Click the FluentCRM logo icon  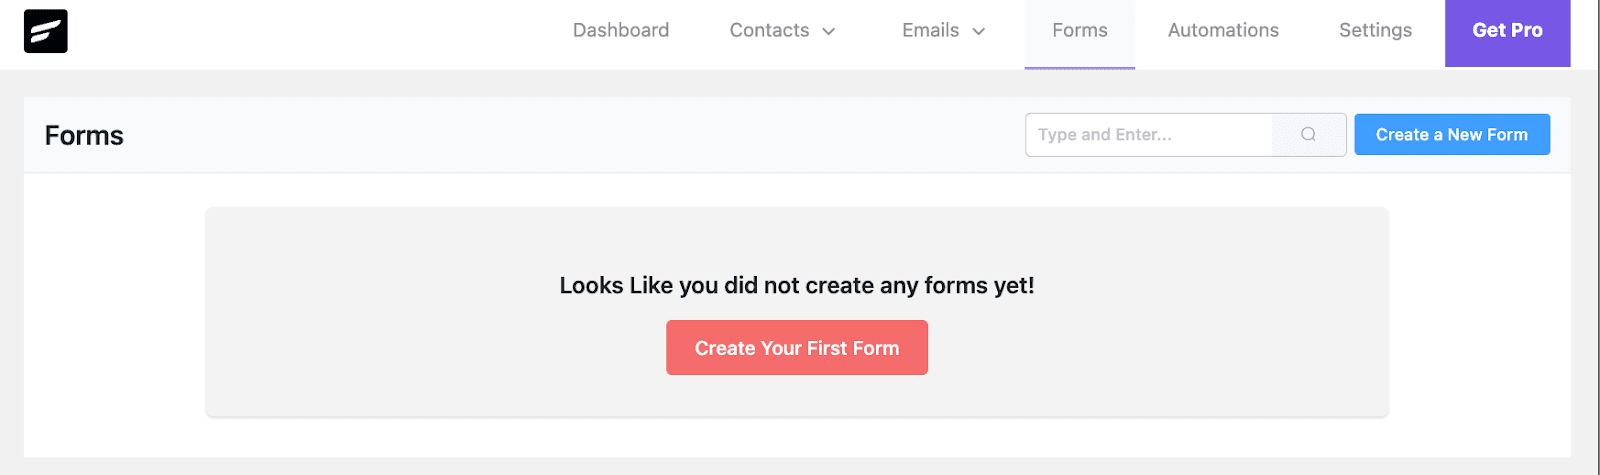pos(46,31)
